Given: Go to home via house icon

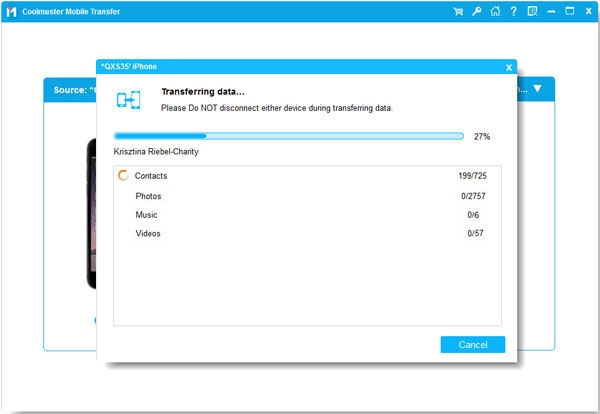Looking at the screenshot, I should (495, 11).
